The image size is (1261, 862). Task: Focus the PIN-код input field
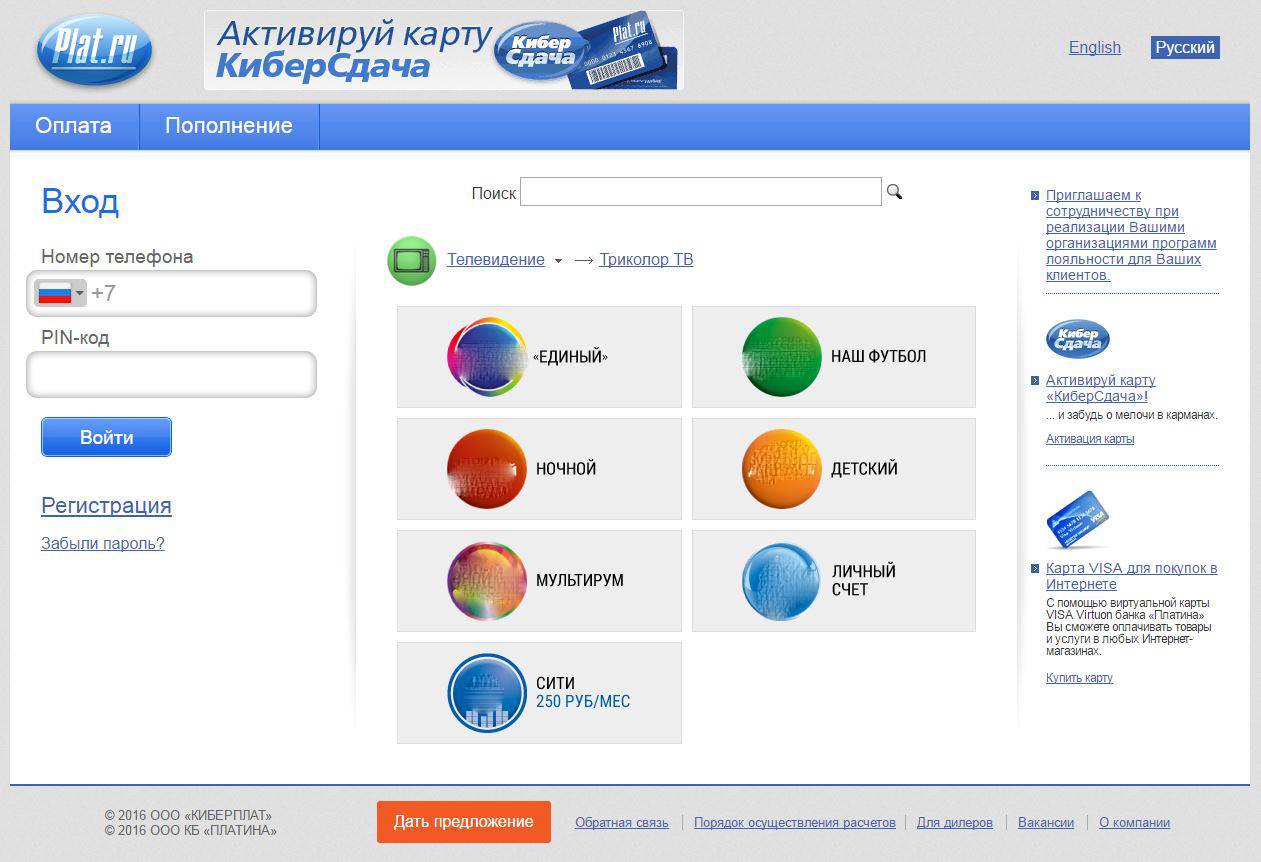pyautogui.click(x=172, y=375)
